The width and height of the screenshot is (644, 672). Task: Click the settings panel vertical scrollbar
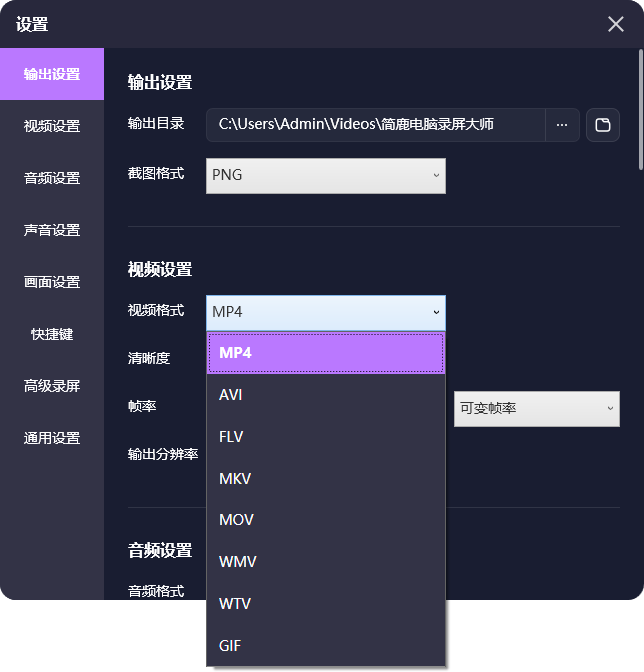point(641,111)
